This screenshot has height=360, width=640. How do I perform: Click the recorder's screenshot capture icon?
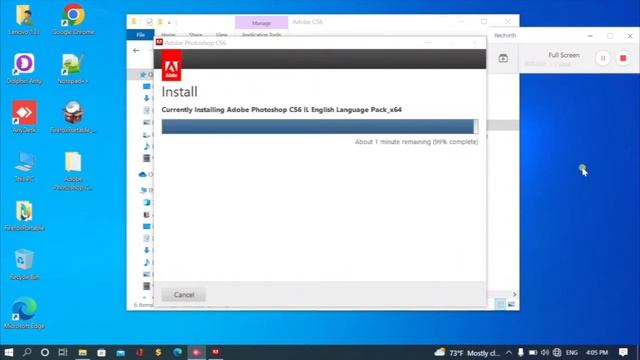(x=503, y=58)
